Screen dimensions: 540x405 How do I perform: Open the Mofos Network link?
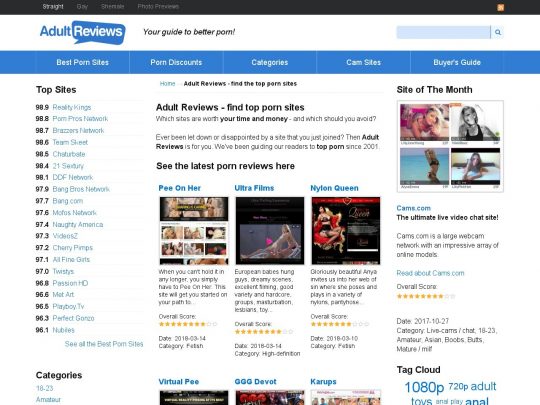click(x=75, y=213)
